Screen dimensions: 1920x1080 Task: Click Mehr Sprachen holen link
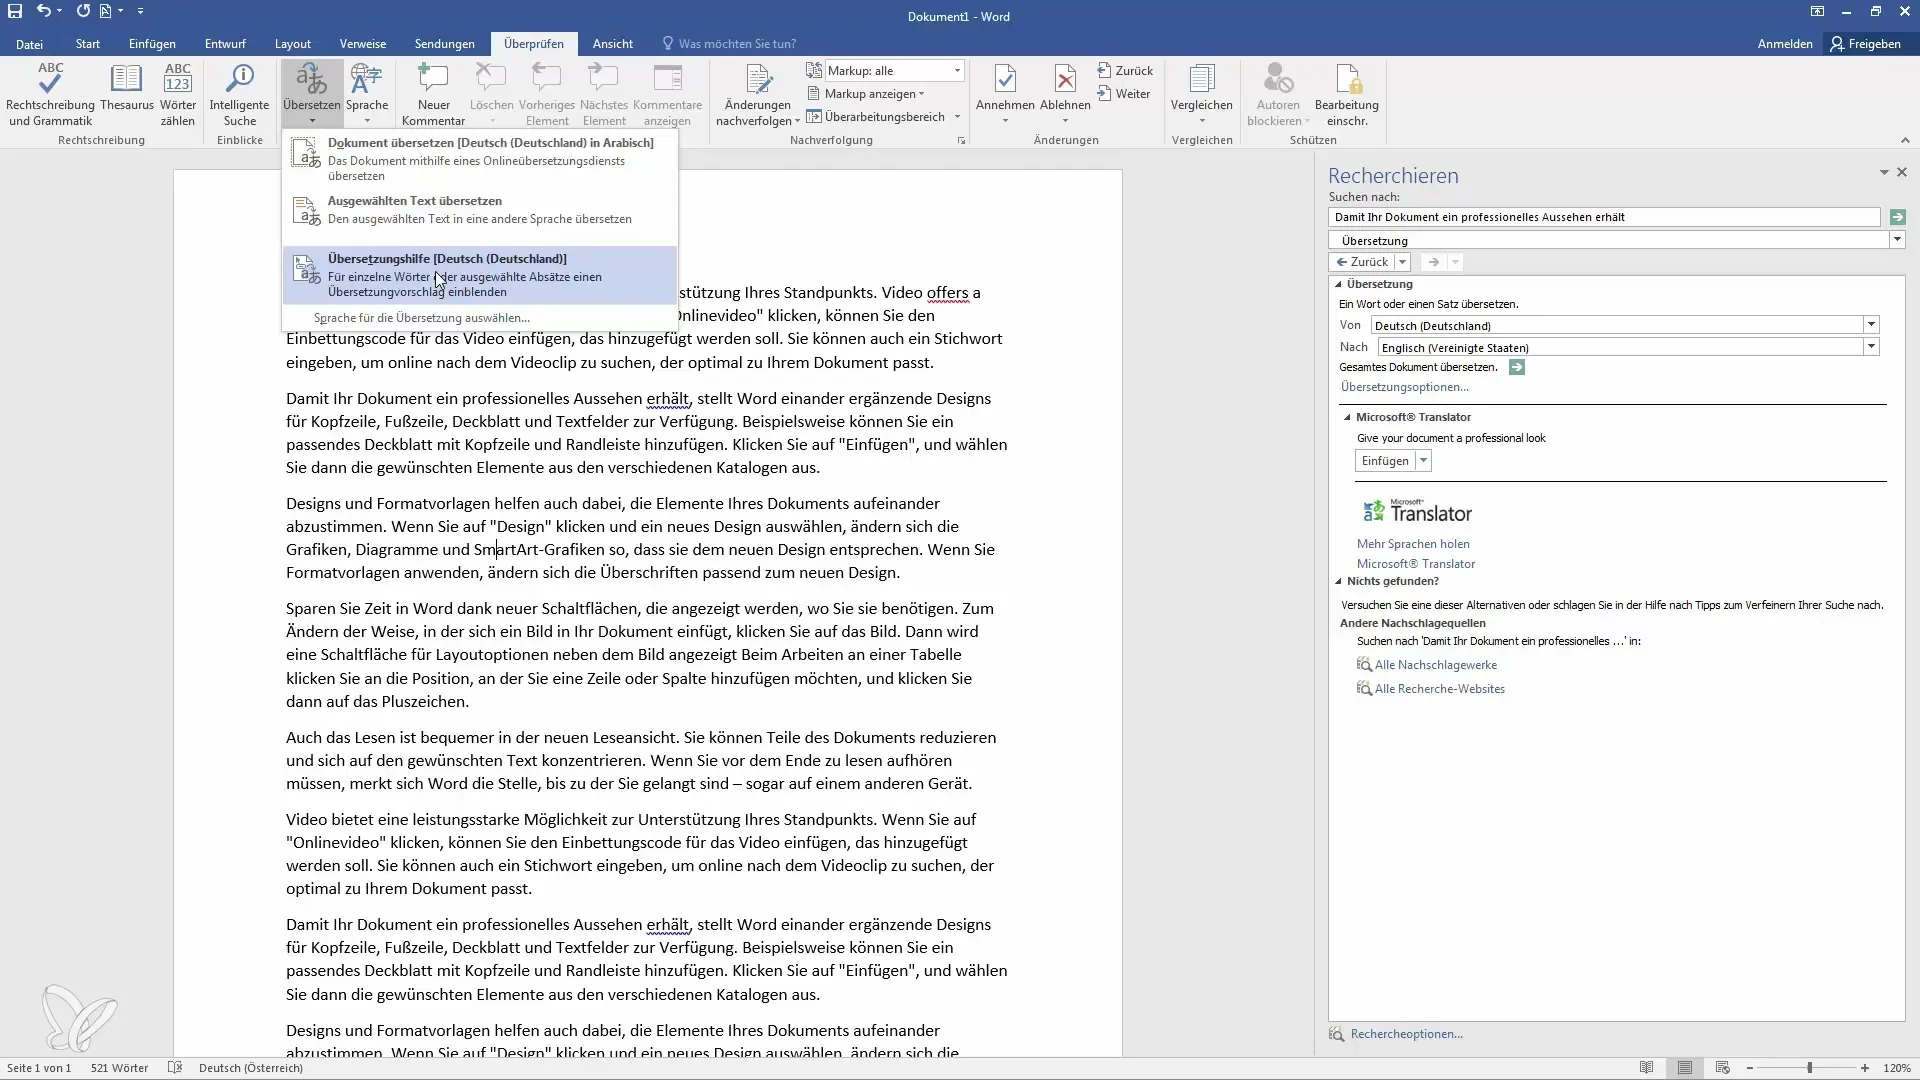click(1413, 544)
